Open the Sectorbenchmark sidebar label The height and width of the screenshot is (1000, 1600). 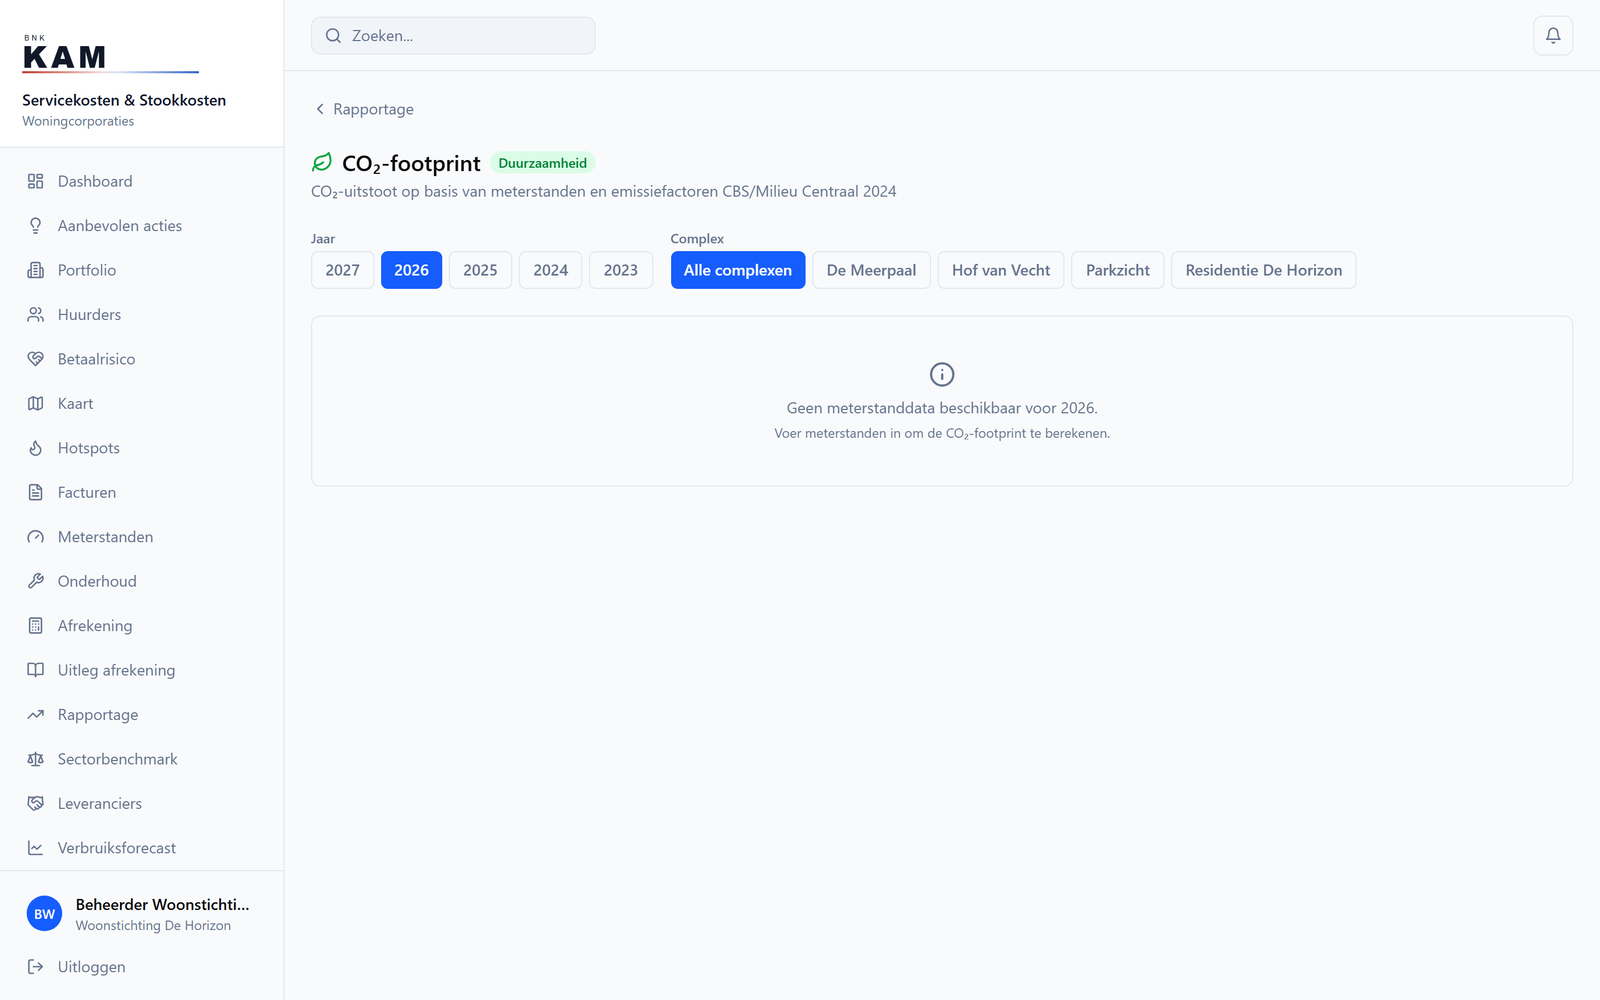pos(118,759)
